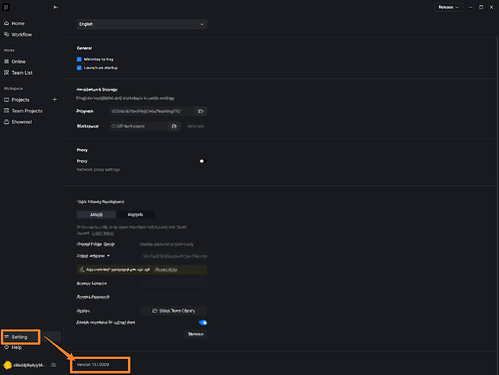Collapse the sidebar with the arrow icon
The width and height of the screenshot is (499, 375).
[x=56, y=7]
